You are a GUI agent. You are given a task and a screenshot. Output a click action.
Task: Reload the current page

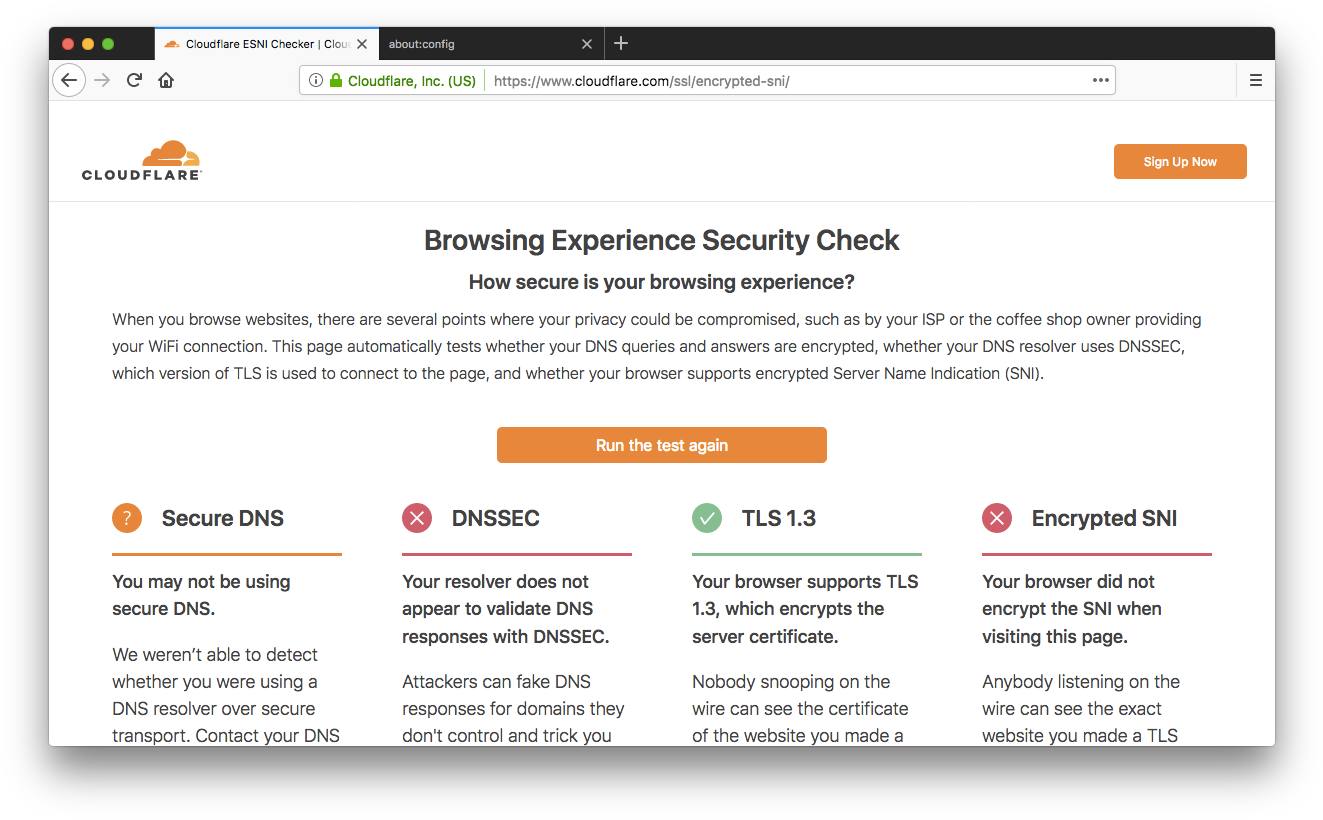pyautogui.click(x=134, y=80)
